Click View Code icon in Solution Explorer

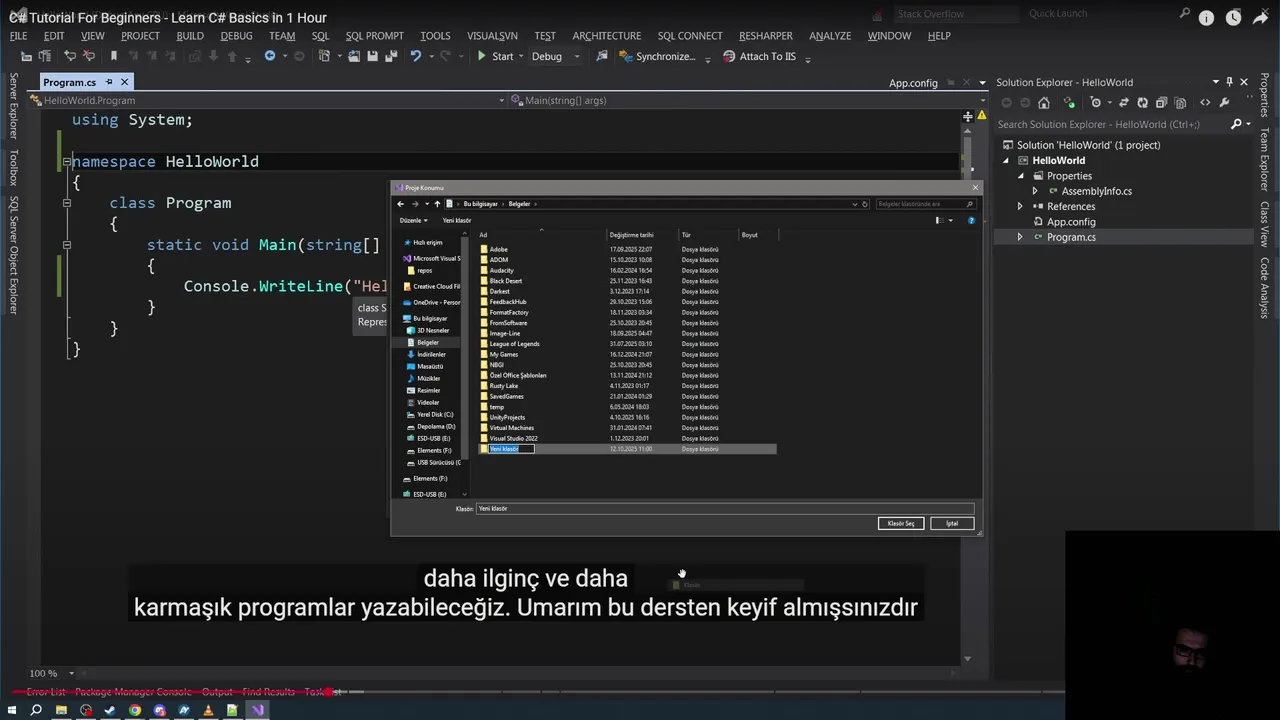click(x=1204, y=102)
